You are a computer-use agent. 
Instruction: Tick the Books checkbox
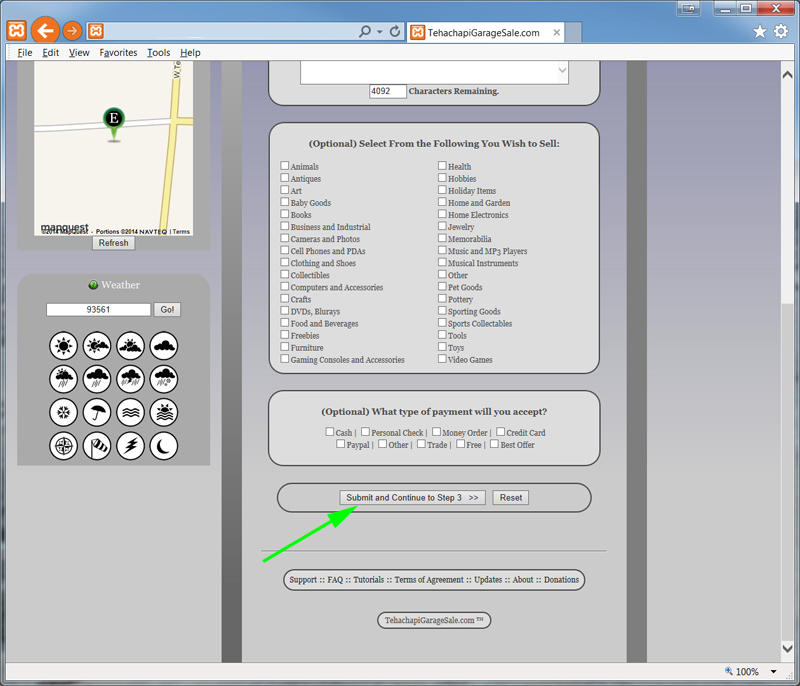point(285,214)
